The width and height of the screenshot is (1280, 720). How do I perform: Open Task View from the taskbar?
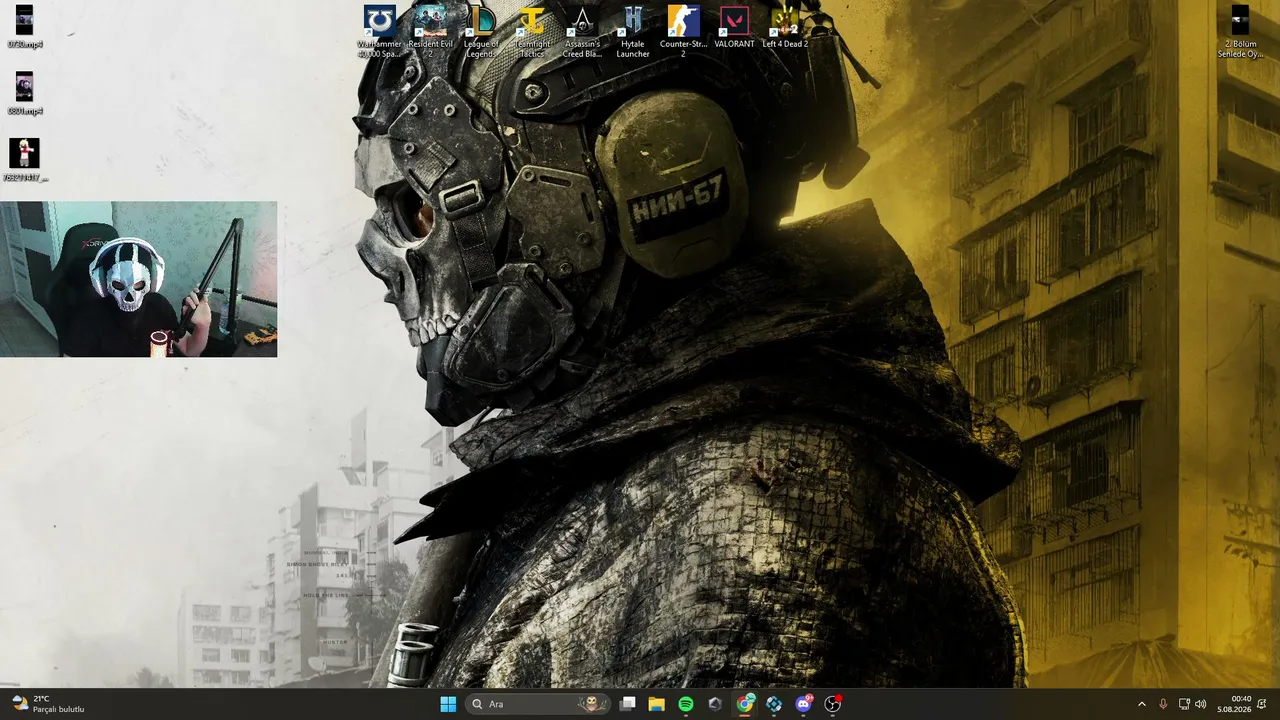[x=628, y=704]
